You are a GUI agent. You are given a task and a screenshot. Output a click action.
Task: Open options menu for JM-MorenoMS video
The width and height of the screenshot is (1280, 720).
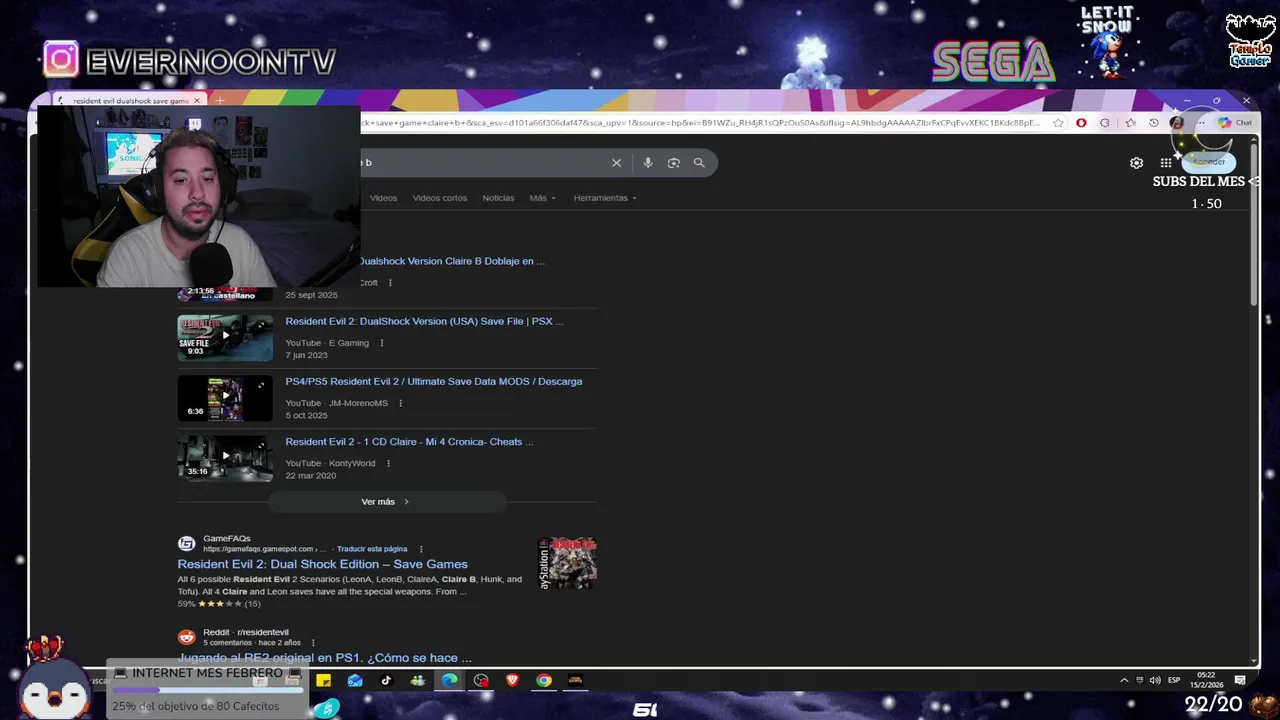400,403
